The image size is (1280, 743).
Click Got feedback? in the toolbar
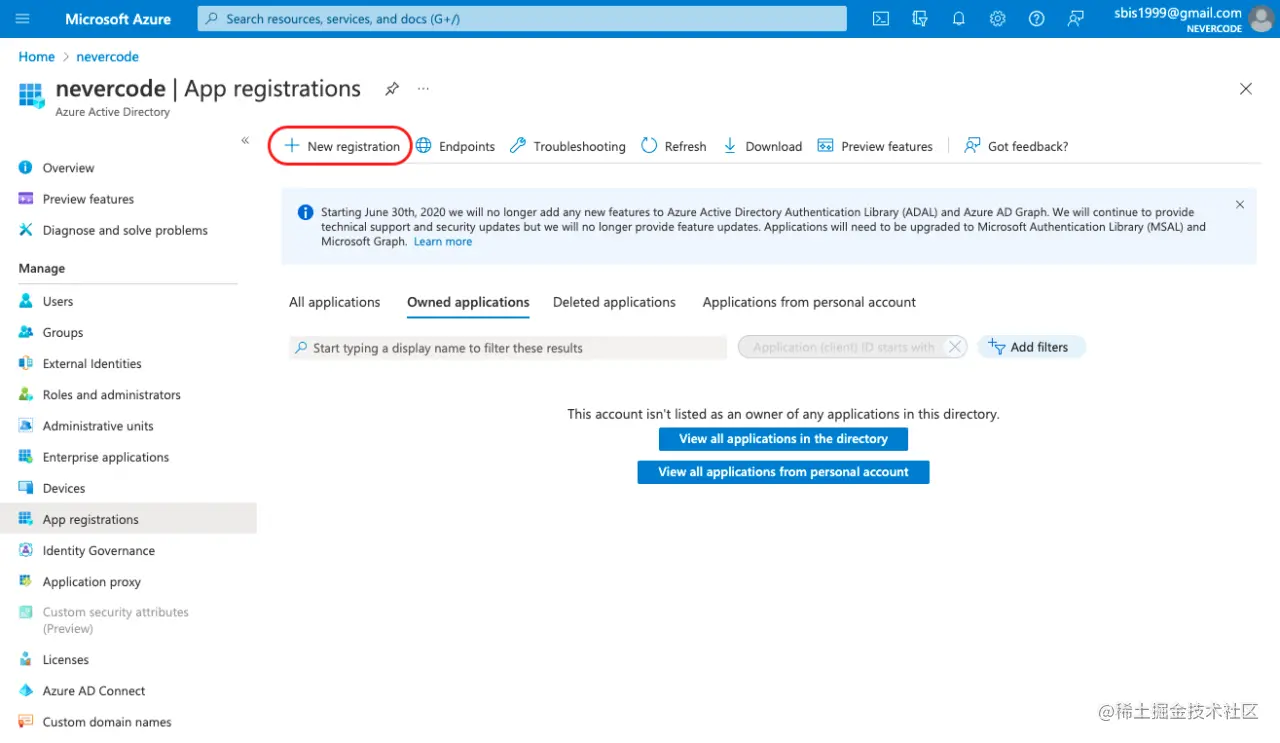[1016, 146]
